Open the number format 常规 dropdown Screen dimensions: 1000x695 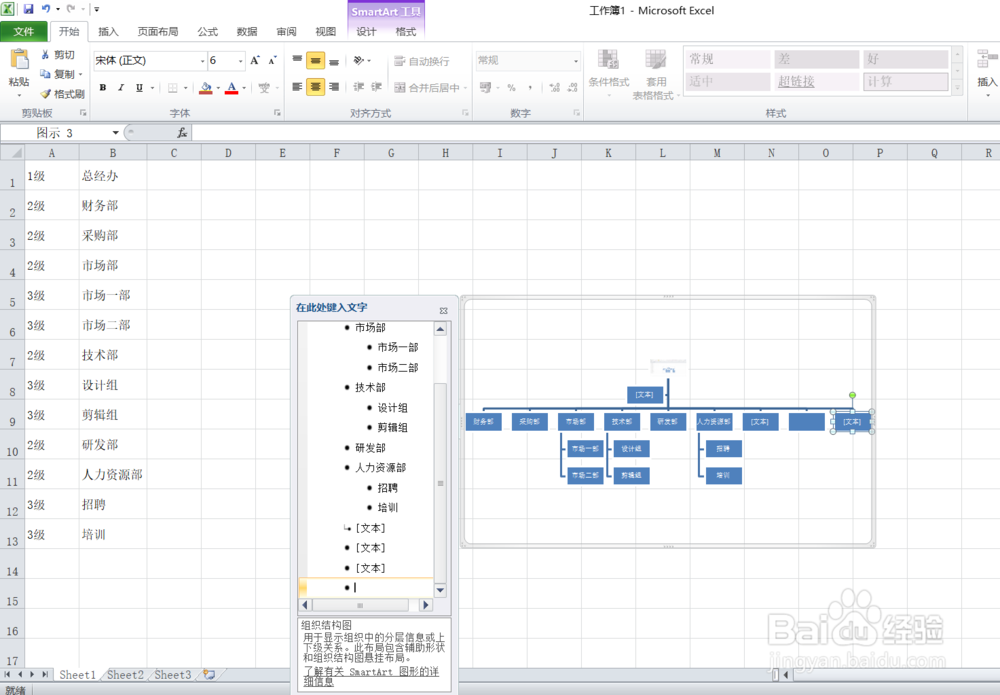576,61
